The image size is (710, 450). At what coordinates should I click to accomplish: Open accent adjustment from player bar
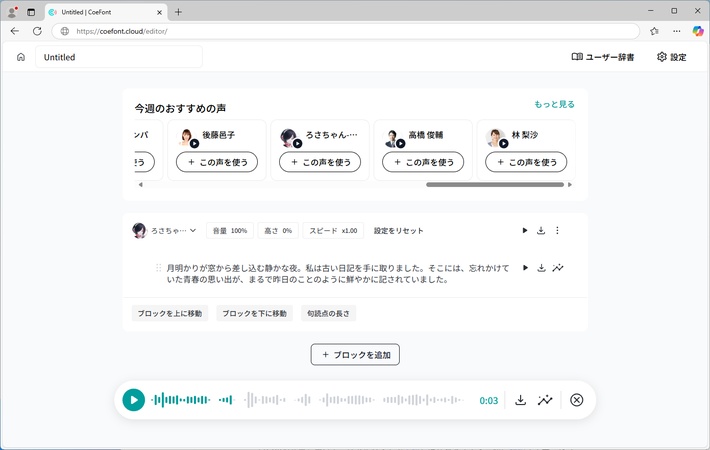pos(545,400)
